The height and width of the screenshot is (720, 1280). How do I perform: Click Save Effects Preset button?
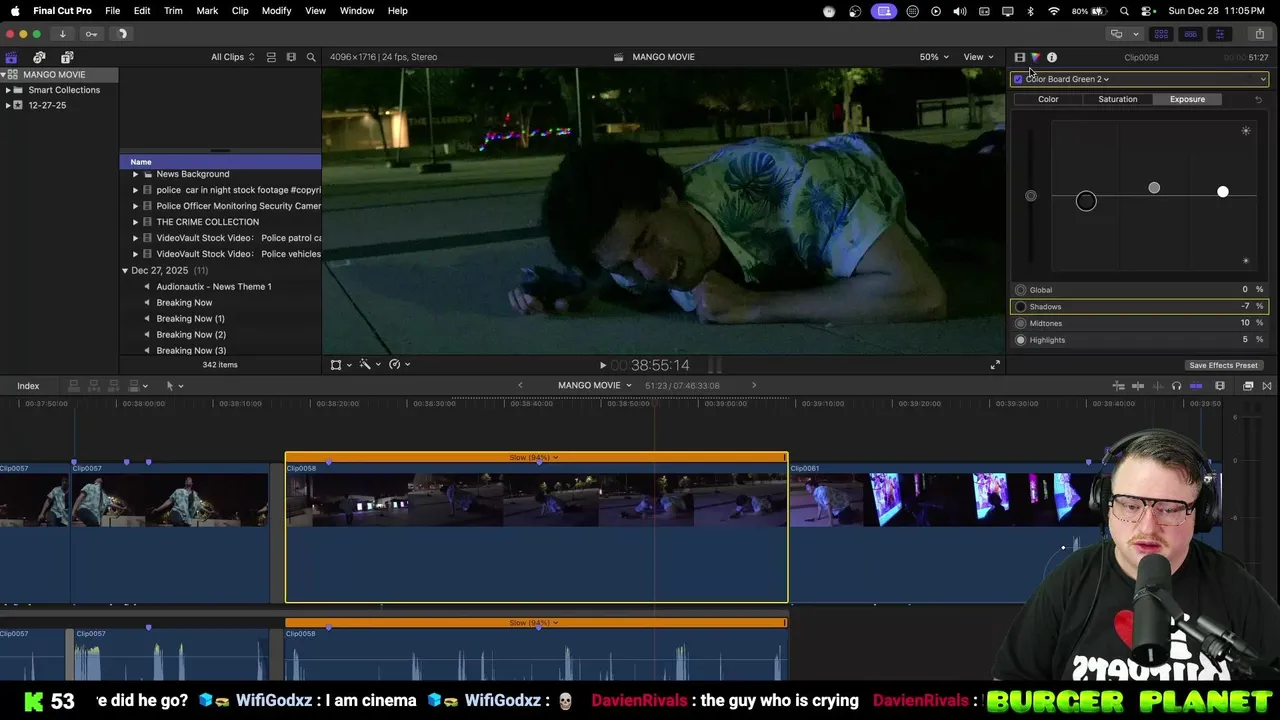[x=1223, y=365]
